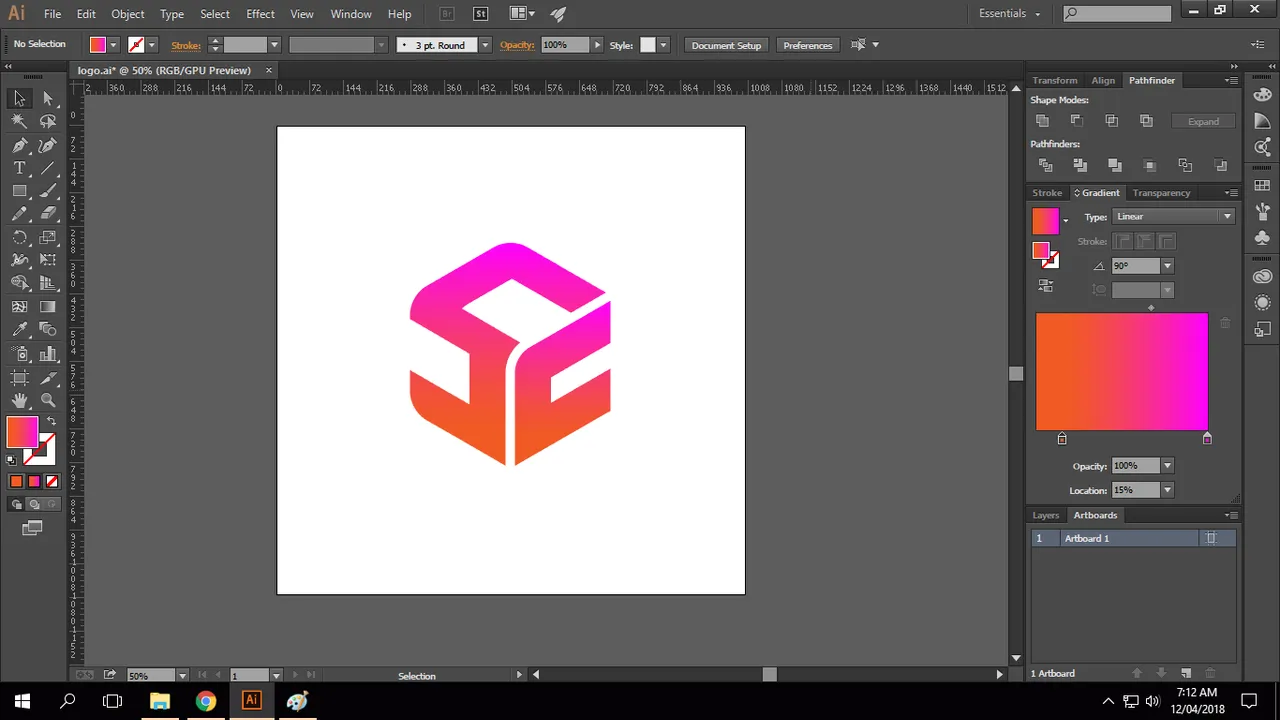Click the Reverse Gradient icon

pos(1046,286)
